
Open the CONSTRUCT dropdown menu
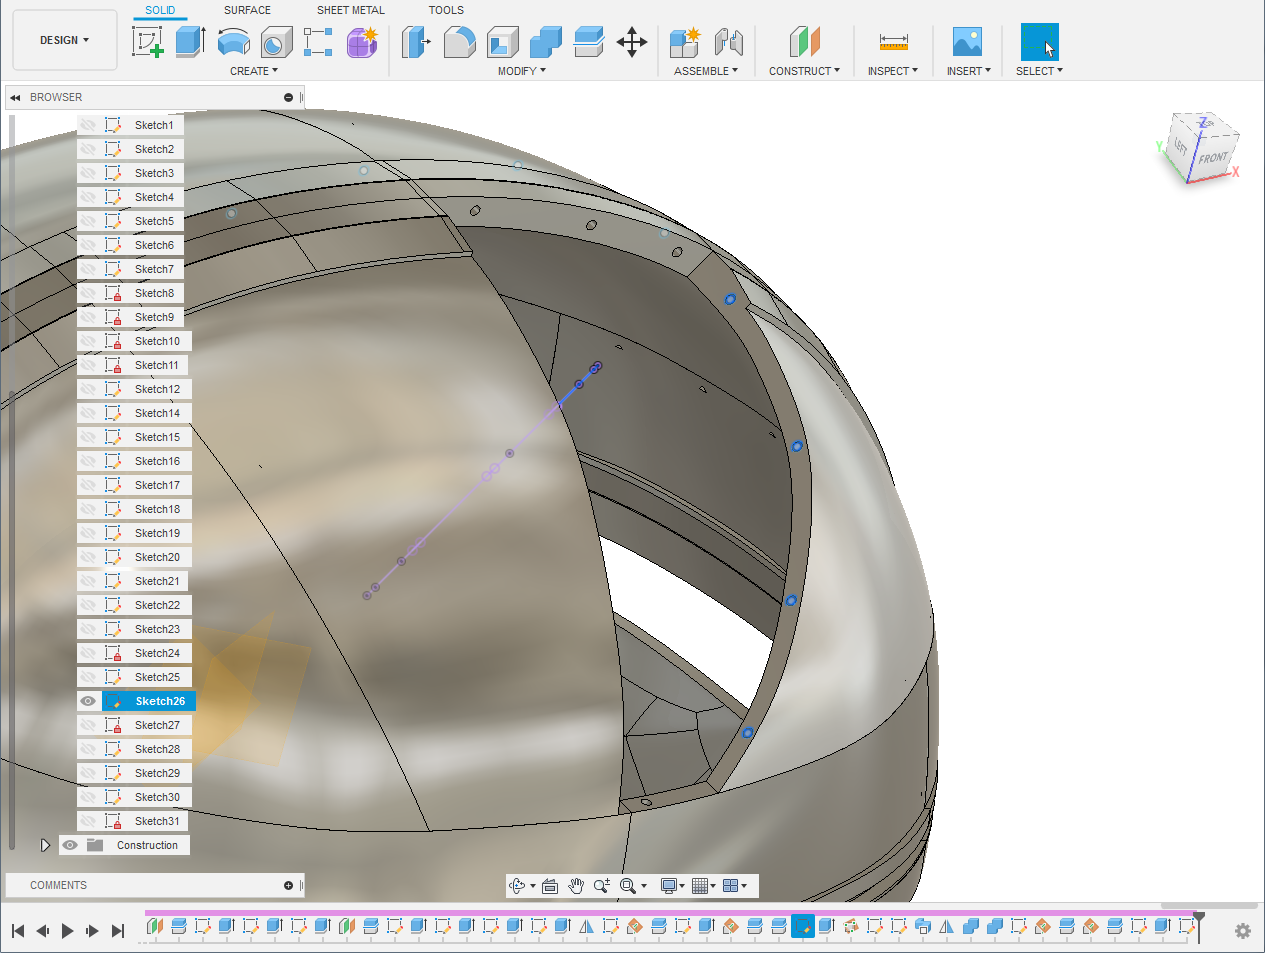[x=804, y=71]
